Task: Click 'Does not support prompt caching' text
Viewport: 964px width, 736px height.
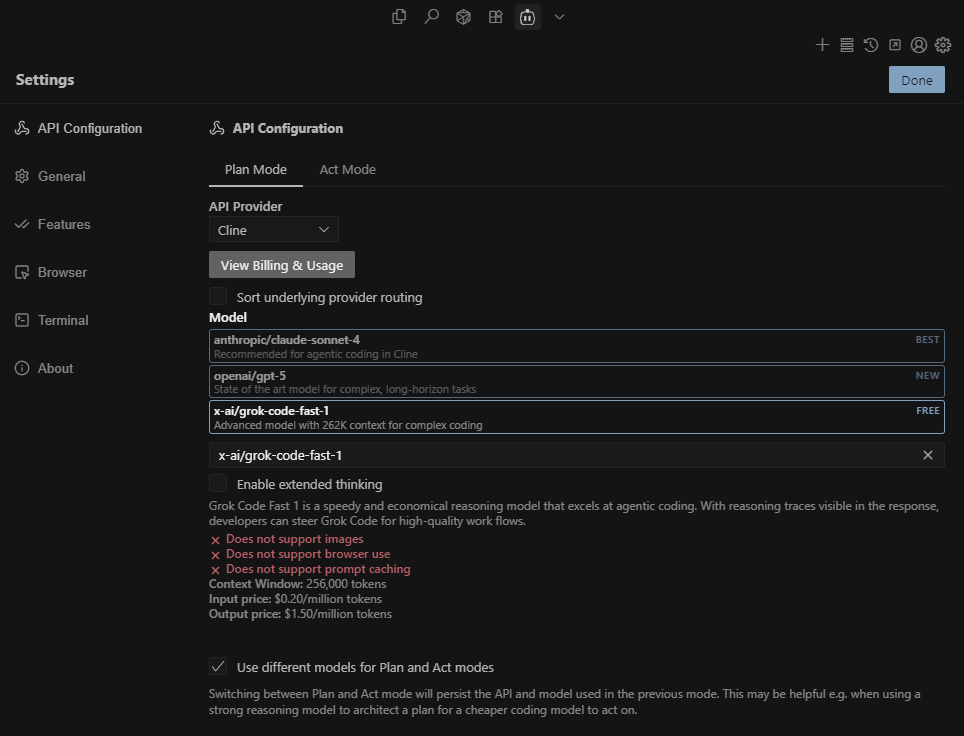Action: click(318, 569)
